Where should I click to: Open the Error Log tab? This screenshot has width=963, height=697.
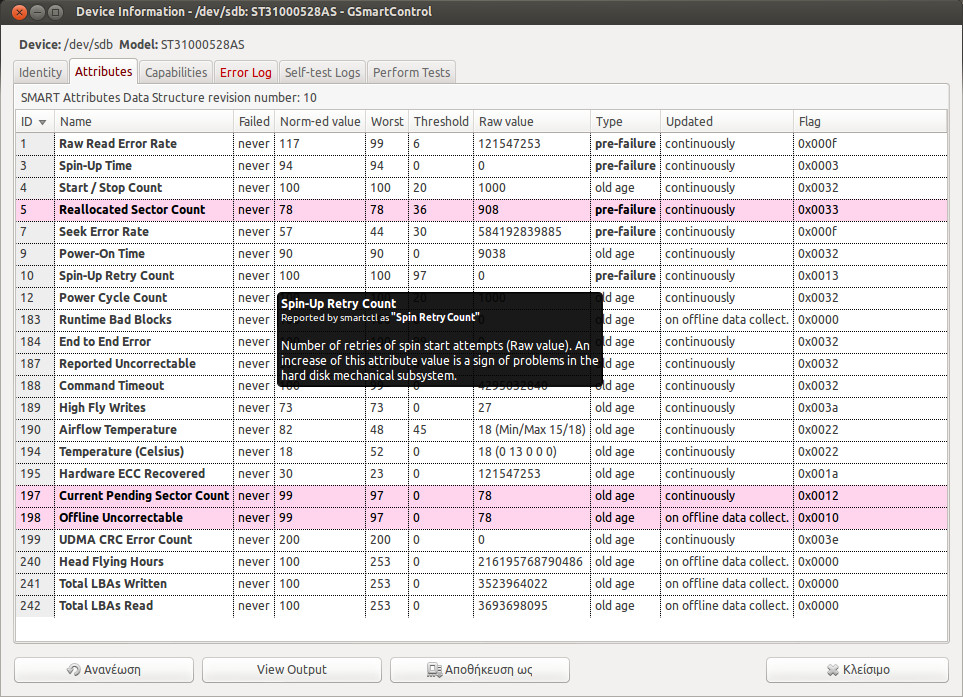(246, 72)
